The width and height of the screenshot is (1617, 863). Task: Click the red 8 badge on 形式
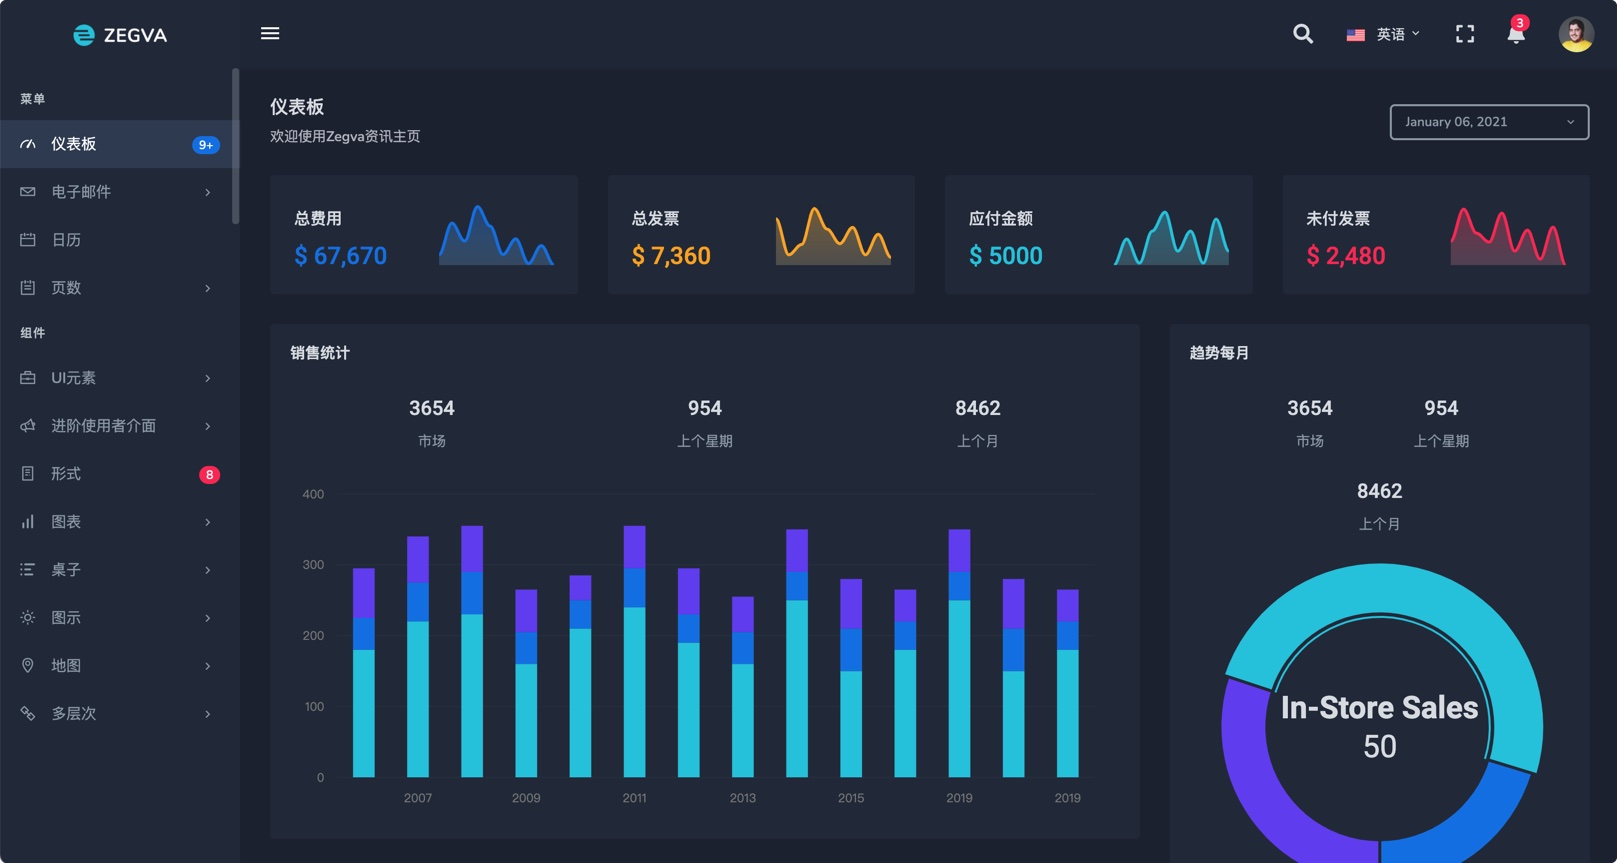point(209,475)
